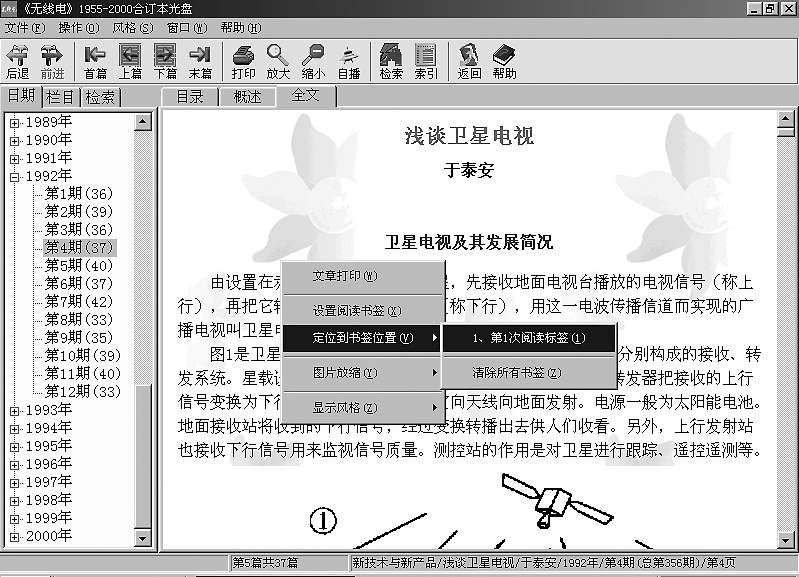Select the 全文 tab
The width and height of the screenshot is (799, 577).
point(305,95)
